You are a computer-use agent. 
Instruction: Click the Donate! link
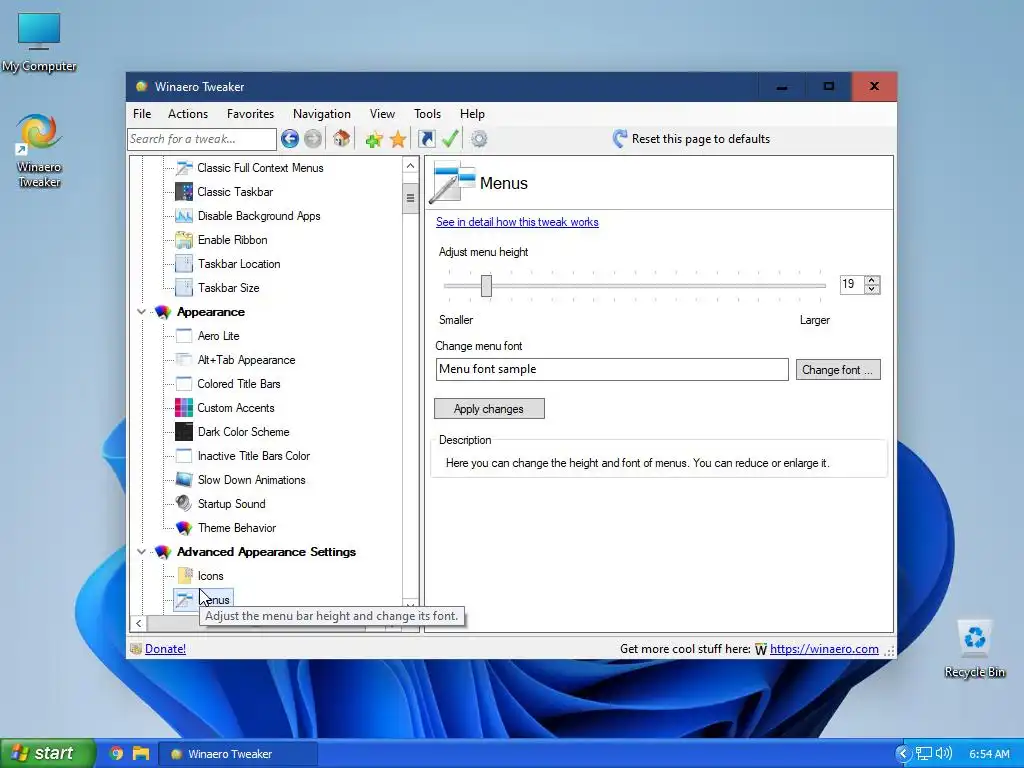[x=165, y=648]
